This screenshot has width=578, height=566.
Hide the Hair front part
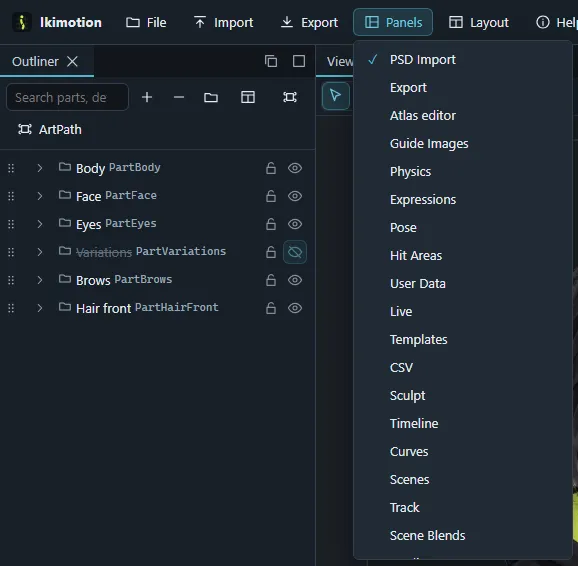coord(295,308)
